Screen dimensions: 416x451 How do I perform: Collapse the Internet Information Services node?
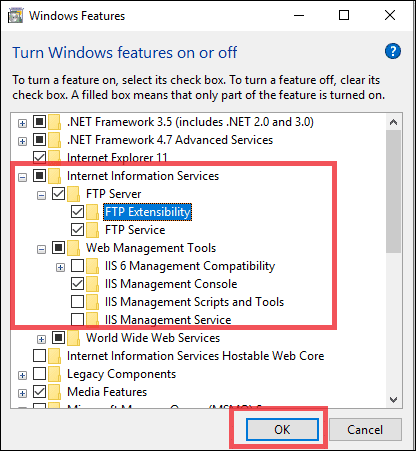[22, 178]
